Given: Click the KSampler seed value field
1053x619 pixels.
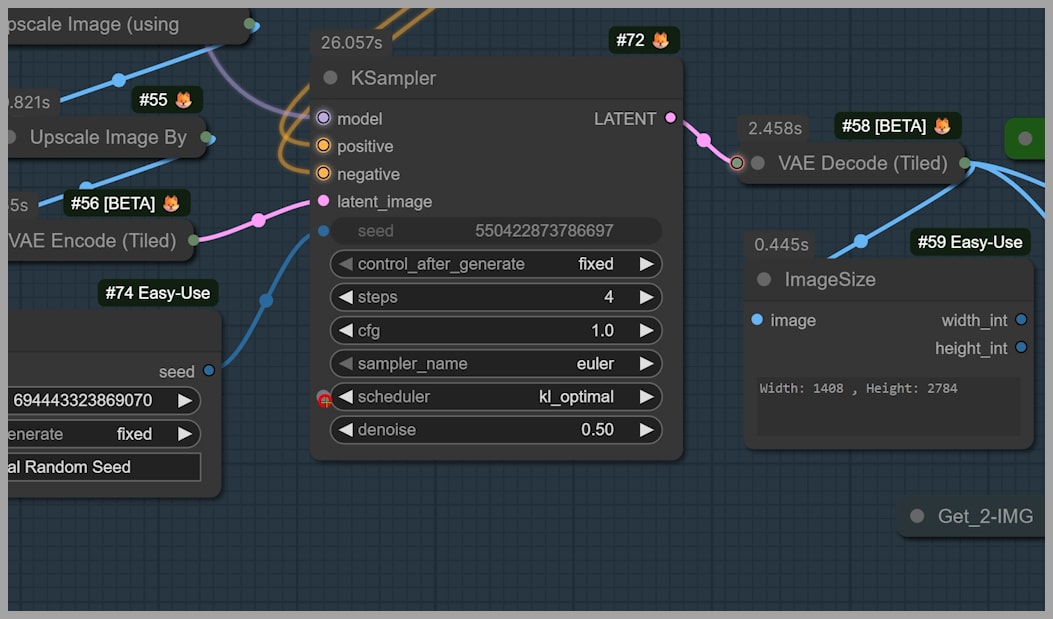Looking at the screenshot, I should 496,231.
